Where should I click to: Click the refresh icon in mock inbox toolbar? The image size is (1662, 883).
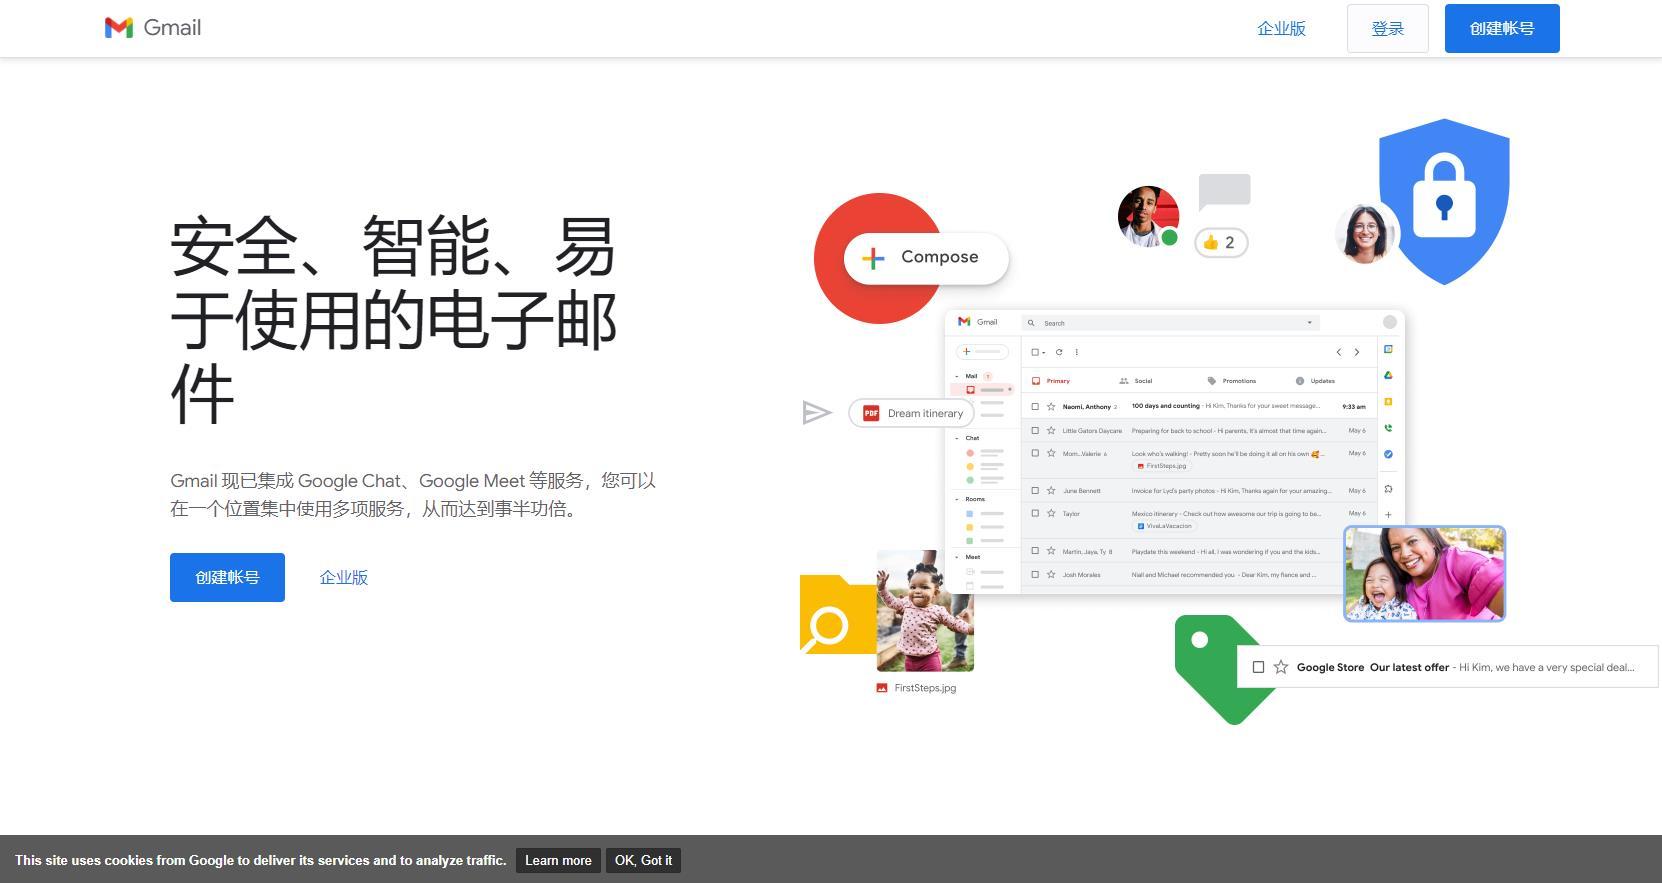tap(1059, 352)
